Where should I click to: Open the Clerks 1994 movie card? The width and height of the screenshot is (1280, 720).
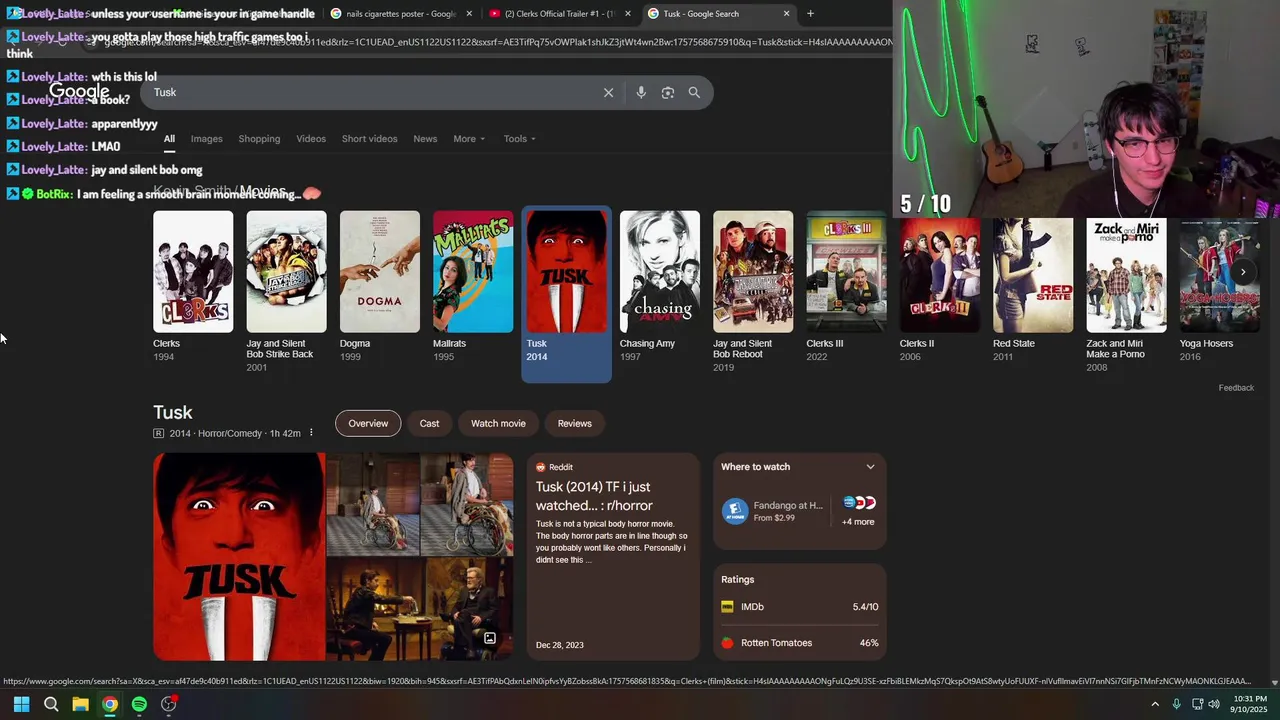click(193, 286)
